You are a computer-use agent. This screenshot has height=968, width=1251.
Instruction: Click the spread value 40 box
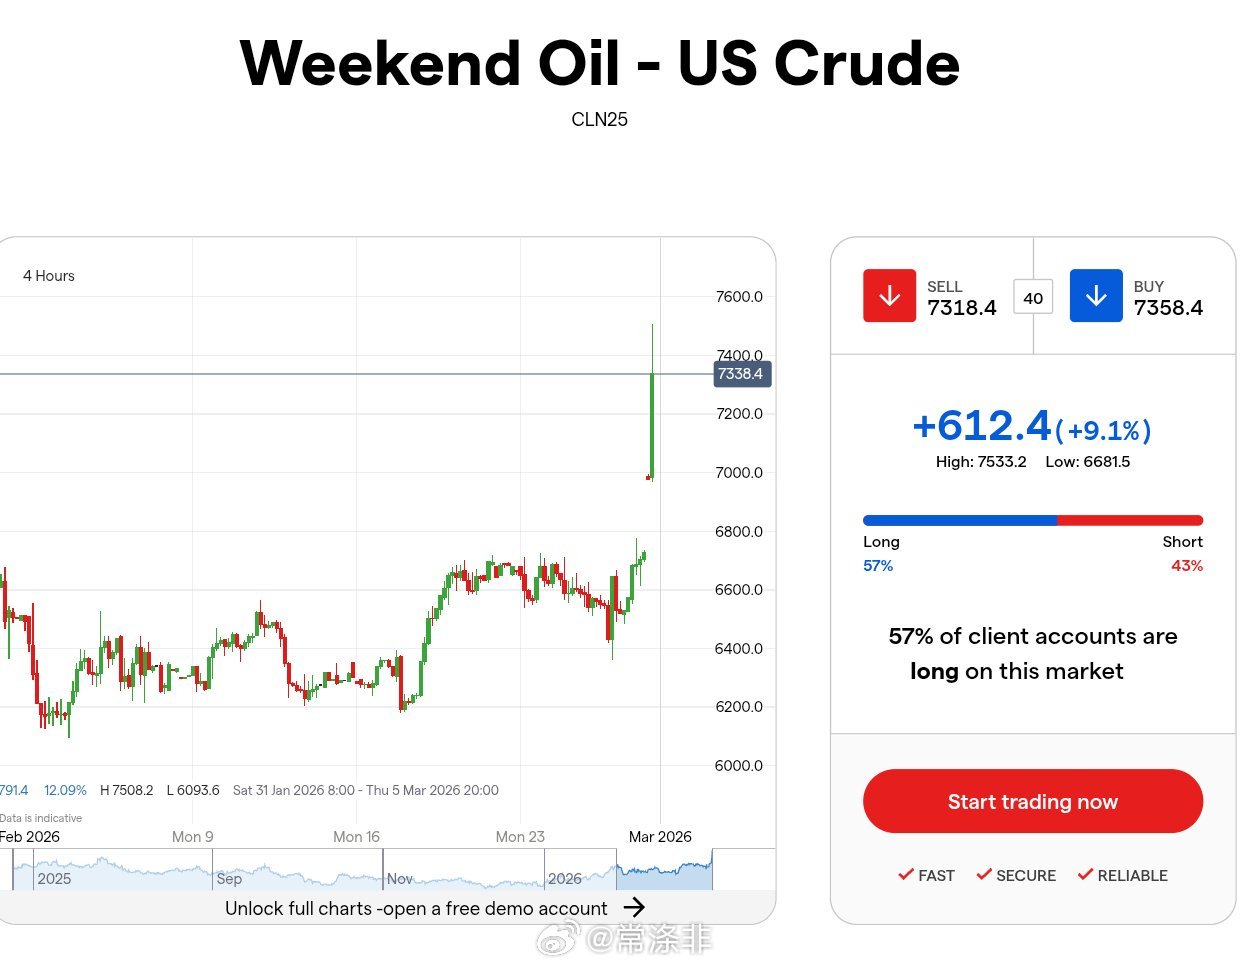coord(1033,297)
